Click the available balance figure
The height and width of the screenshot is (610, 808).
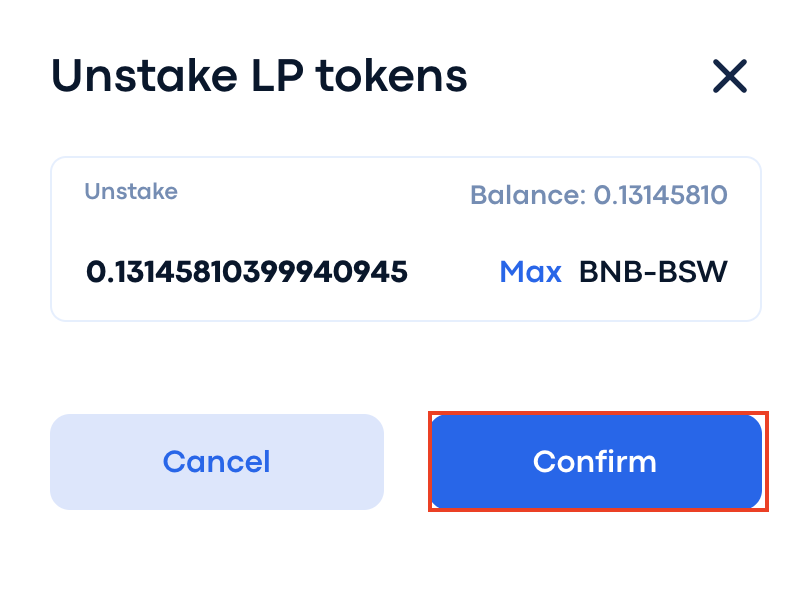pos(660,194)
